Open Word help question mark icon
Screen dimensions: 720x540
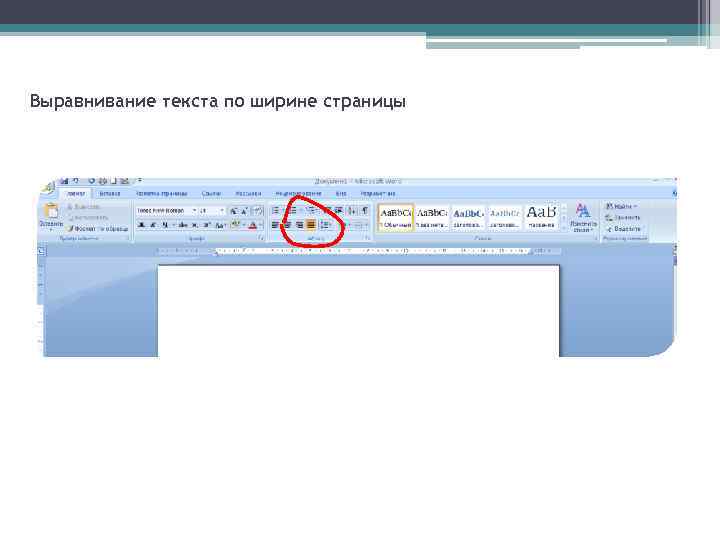tap(675, 194)
